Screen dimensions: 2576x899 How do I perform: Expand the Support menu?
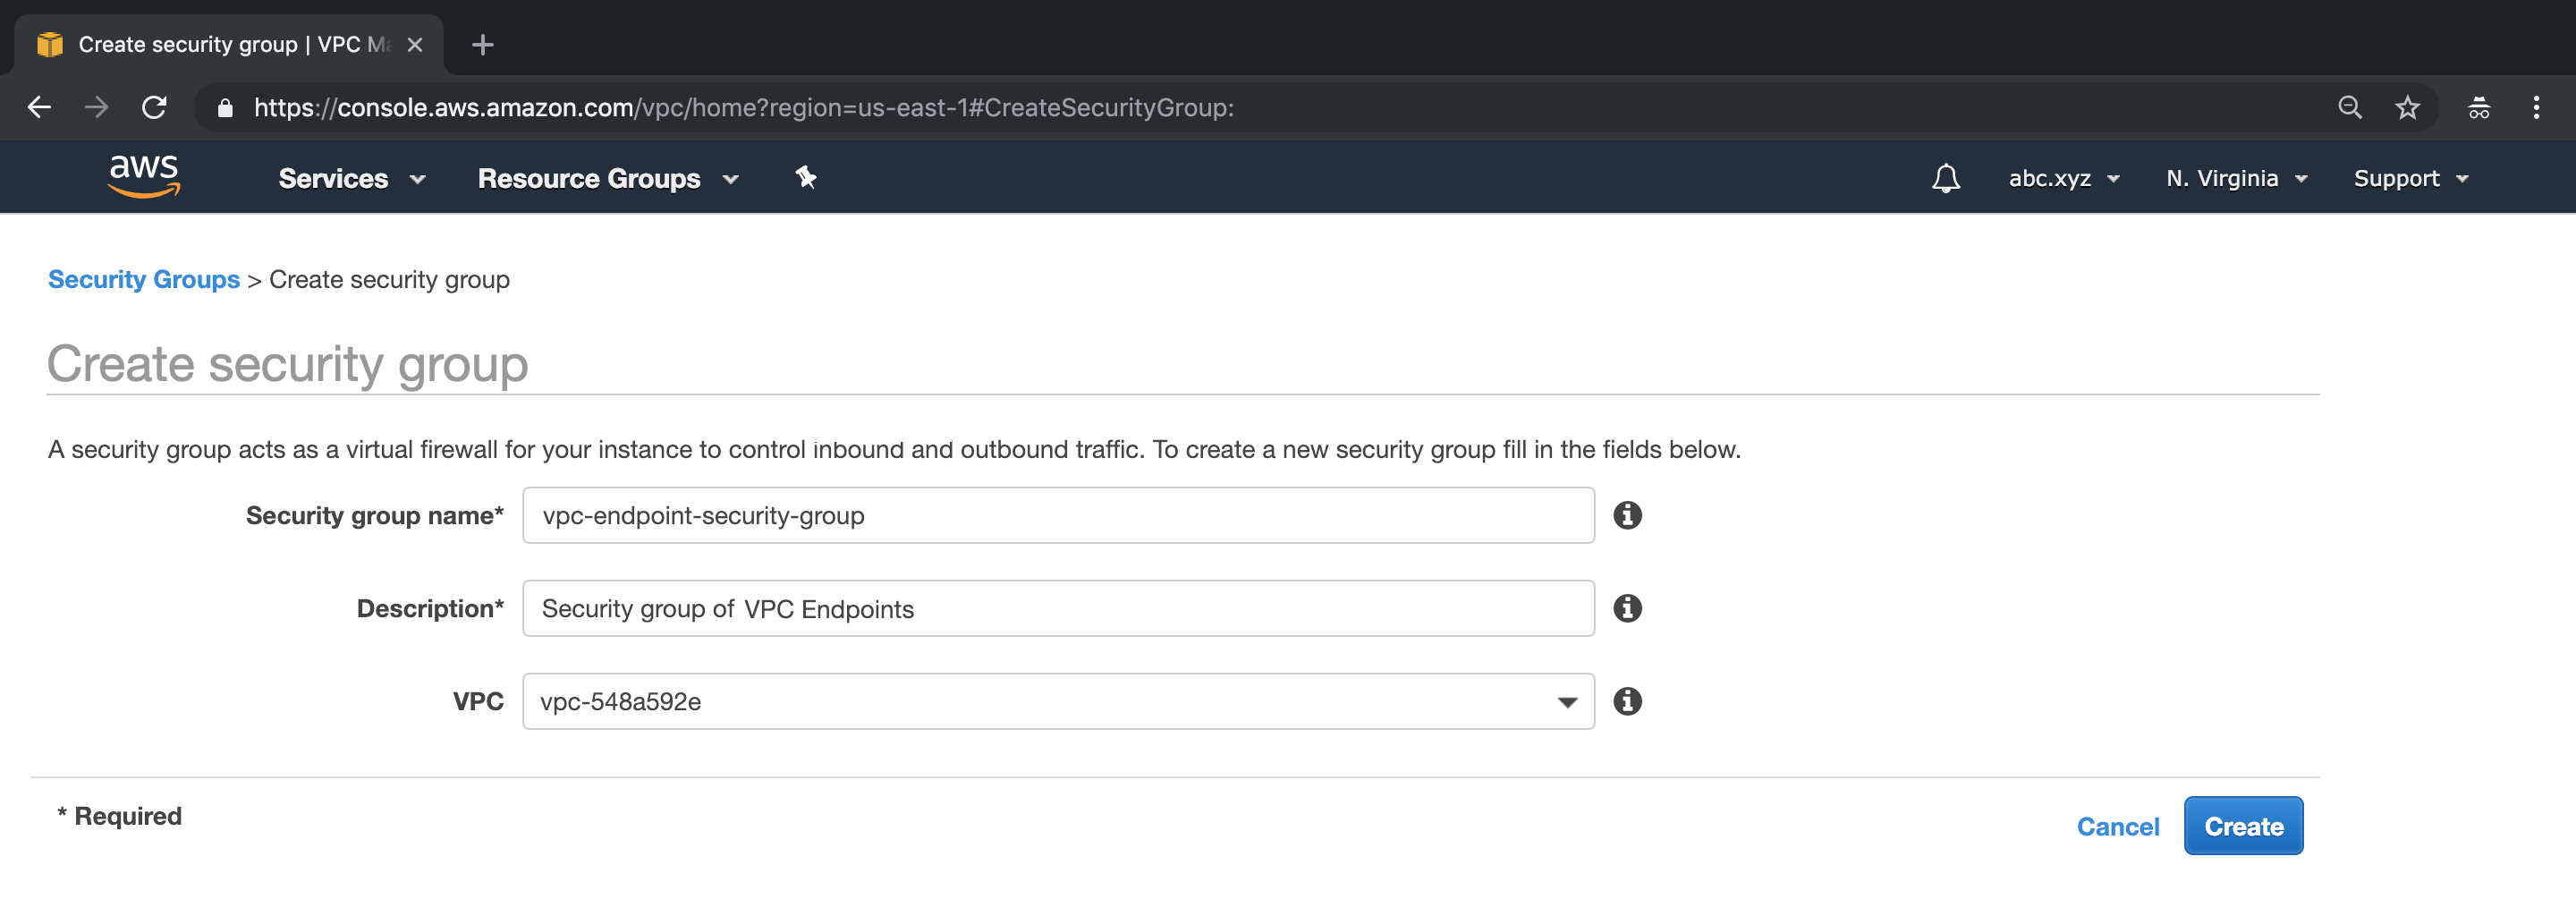(x=2410, y=178)
